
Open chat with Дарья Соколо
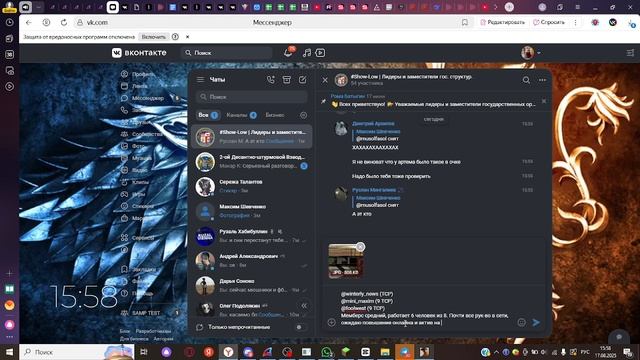[251, 286]
